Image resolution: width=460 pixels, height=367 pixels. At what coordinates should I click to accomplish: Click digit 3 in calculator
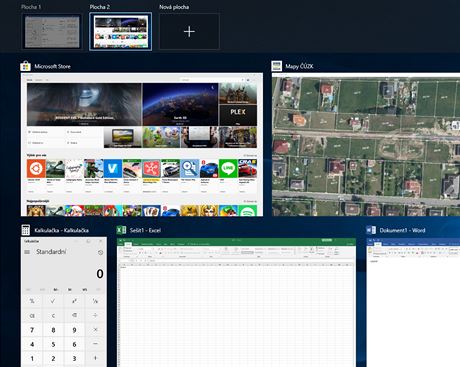[74, 358]
